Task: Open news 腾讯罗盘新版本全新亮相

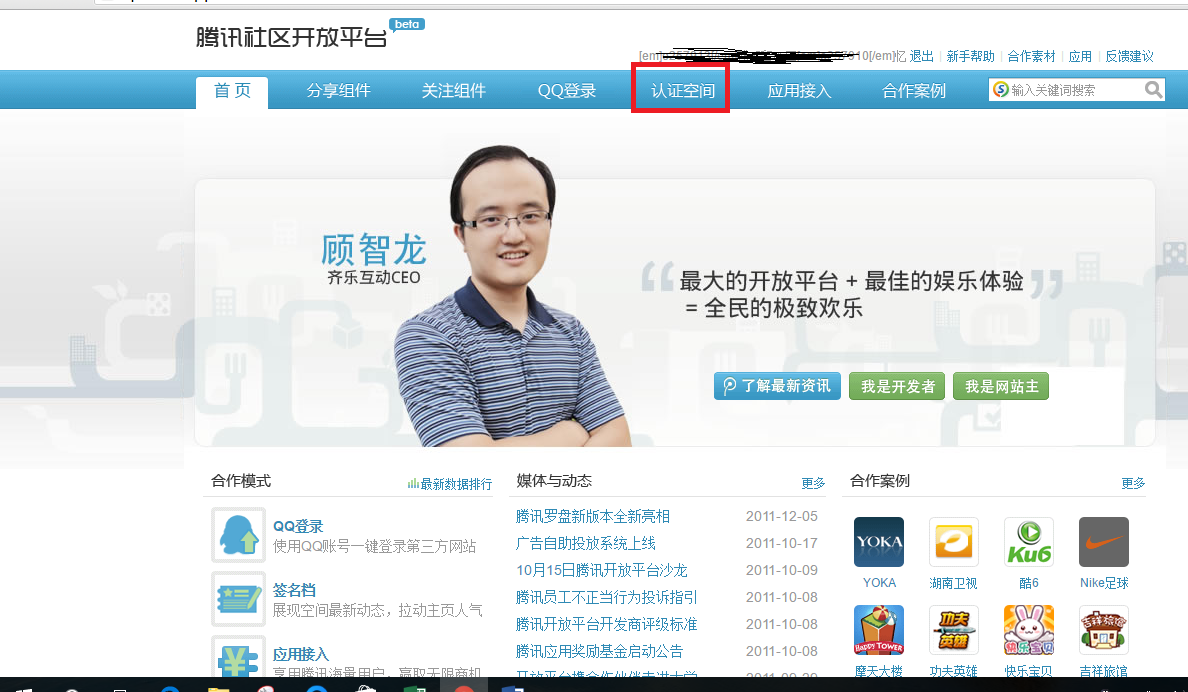Action: [592, 516]
